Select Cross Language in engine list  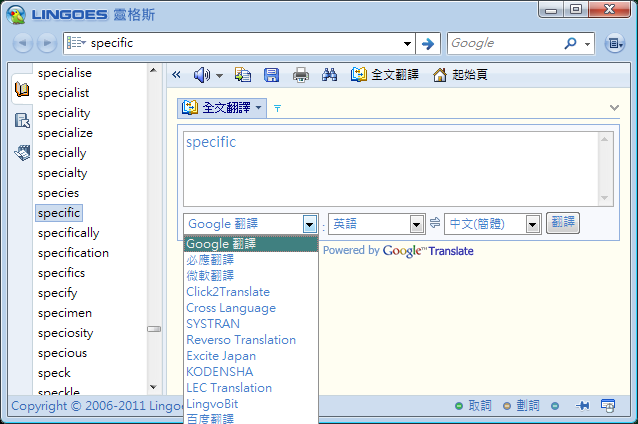[251, 308]
